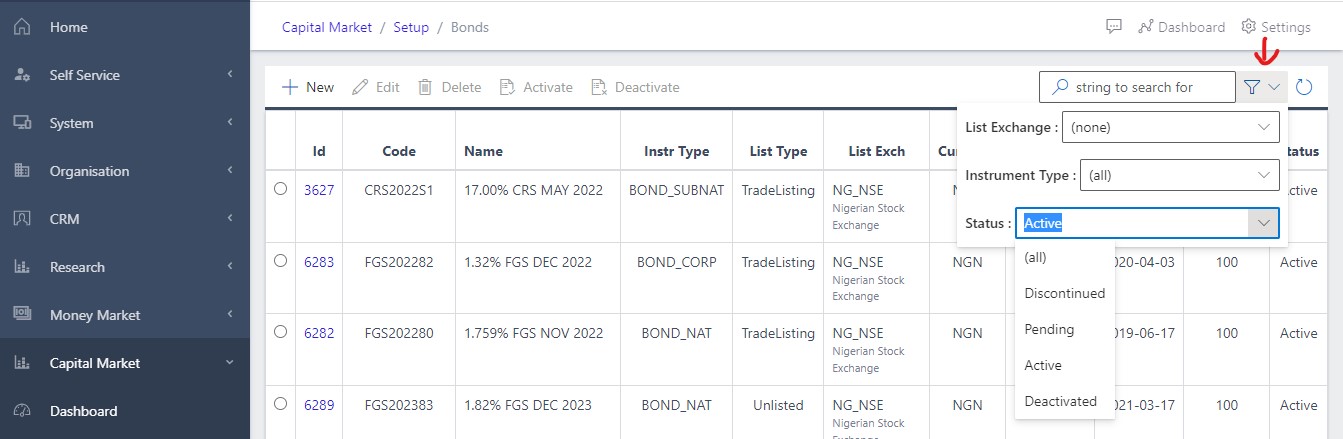Choose Active in the Status list
This screenshot has width=1343, height=439.
tap(1065, 365)
